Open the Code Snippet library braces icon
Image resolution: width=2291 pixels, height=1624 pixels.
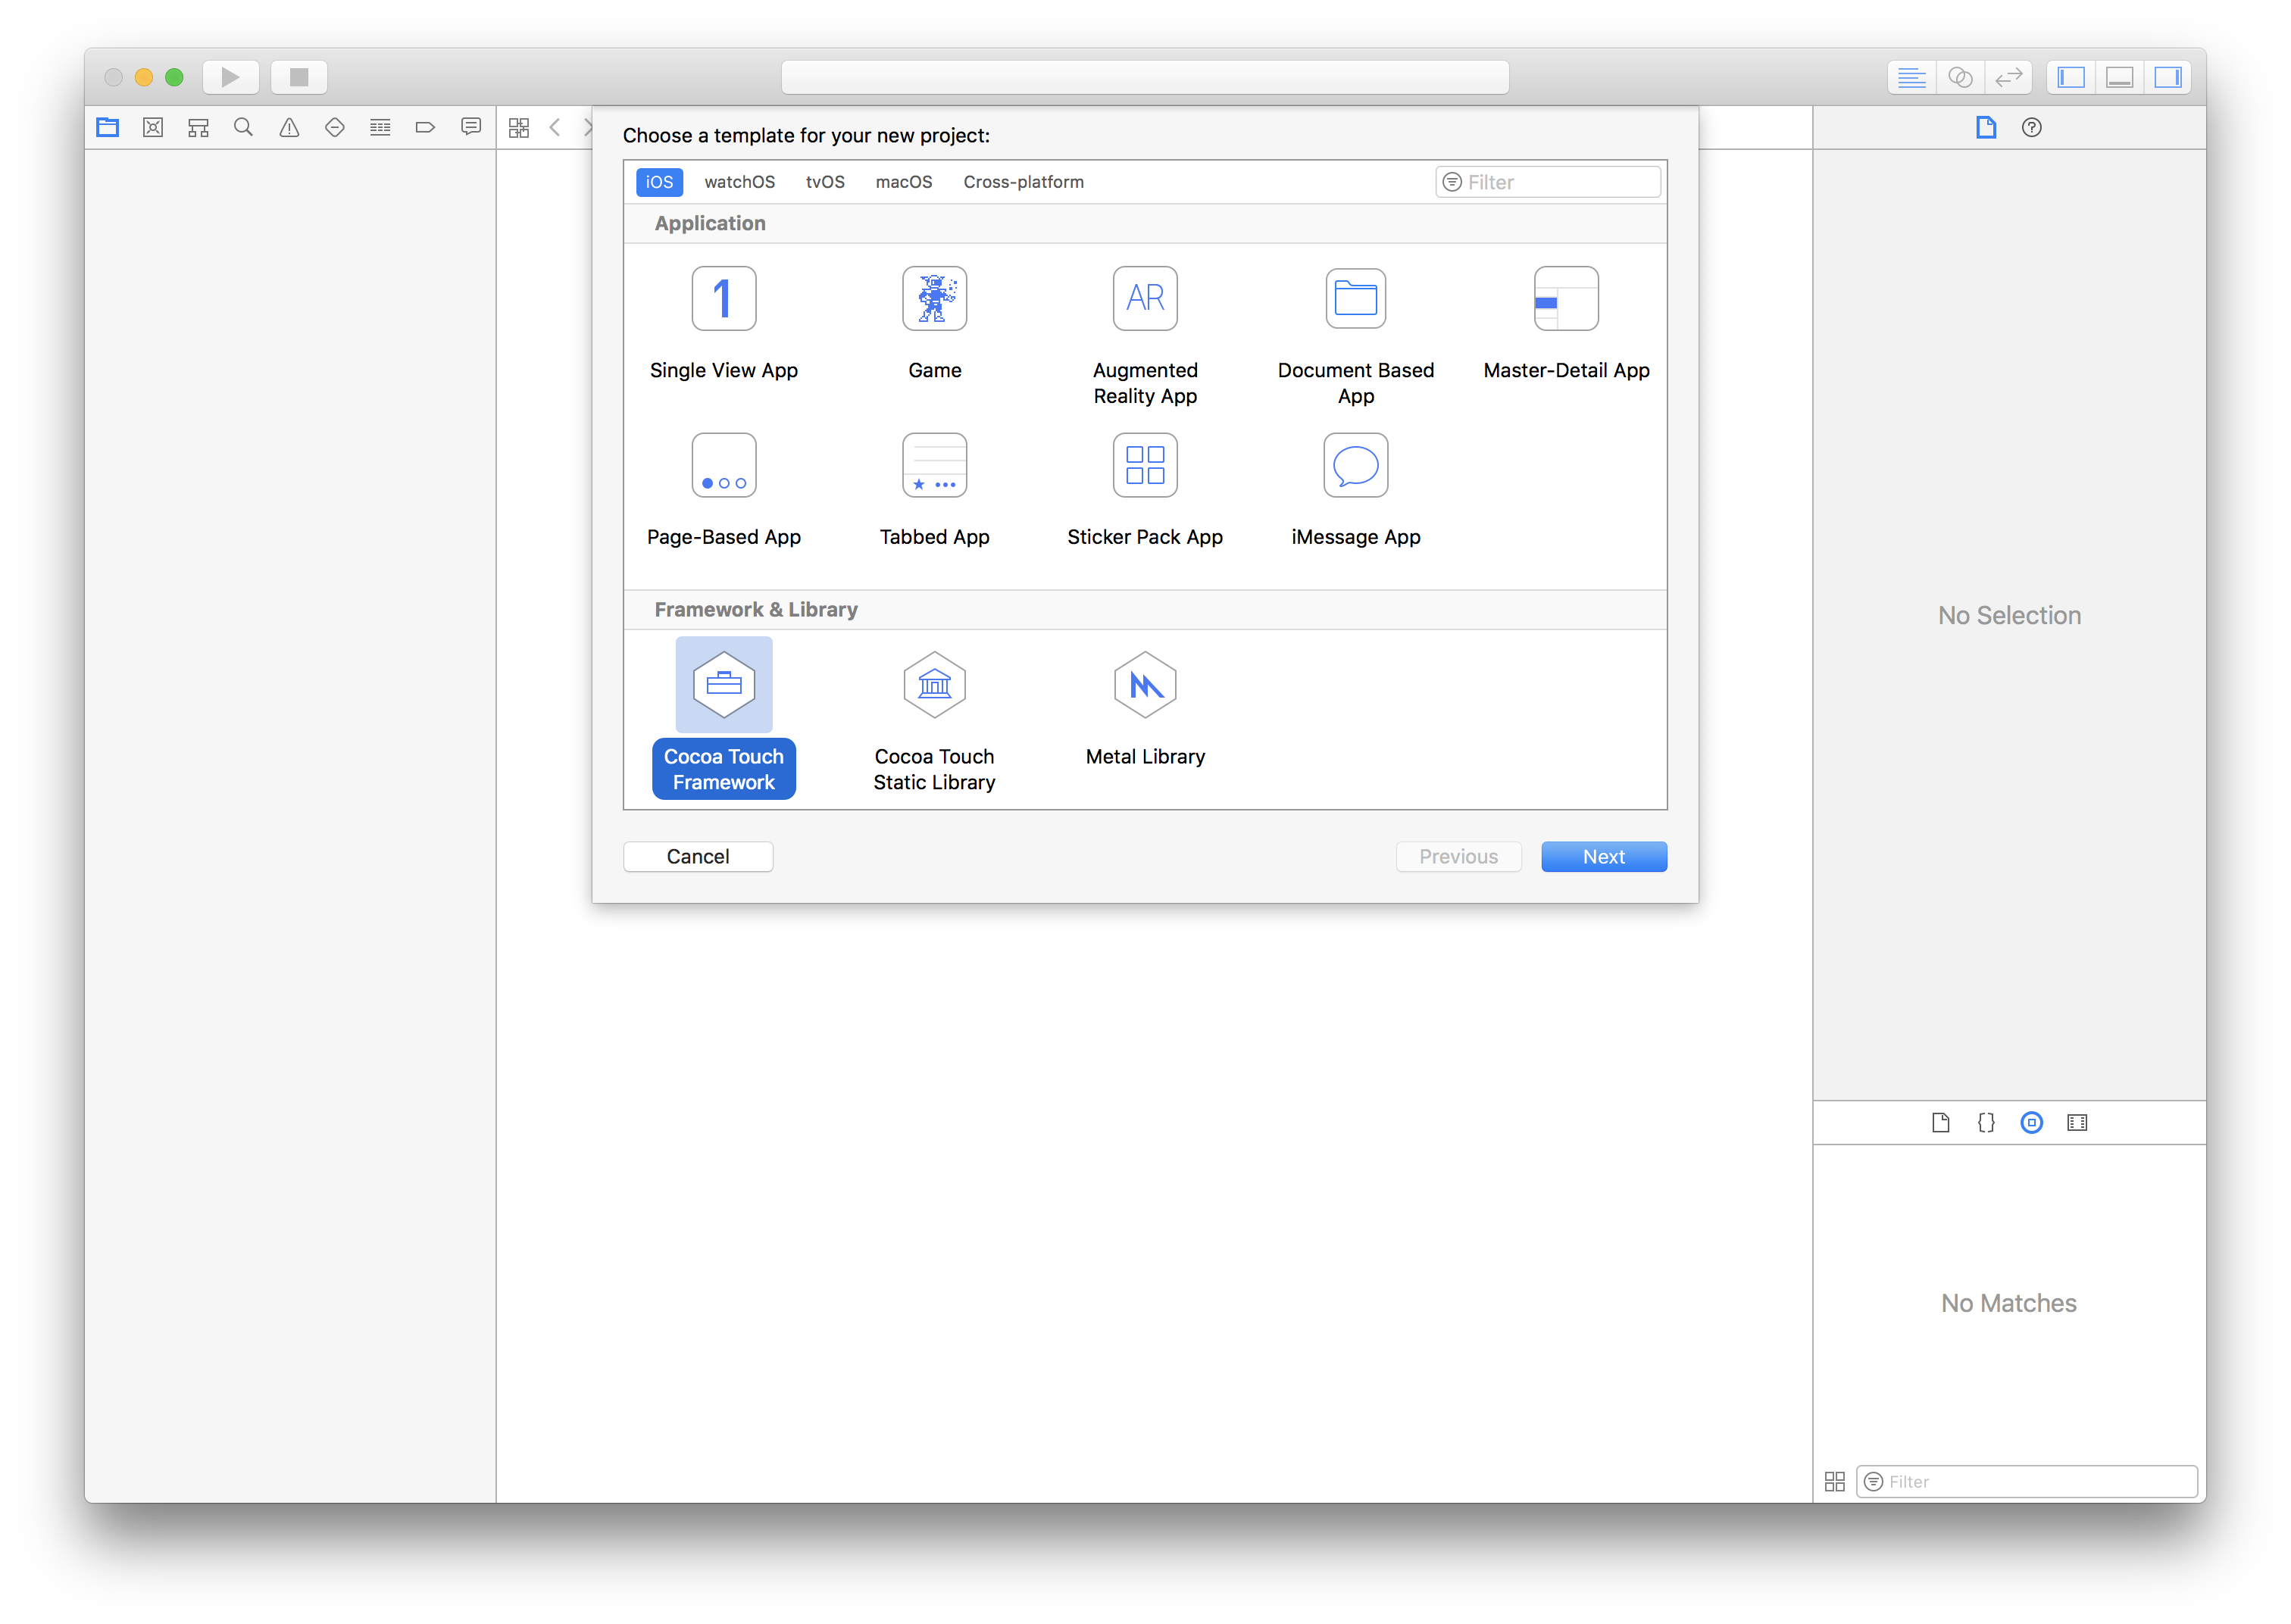pos(1986,1122)
